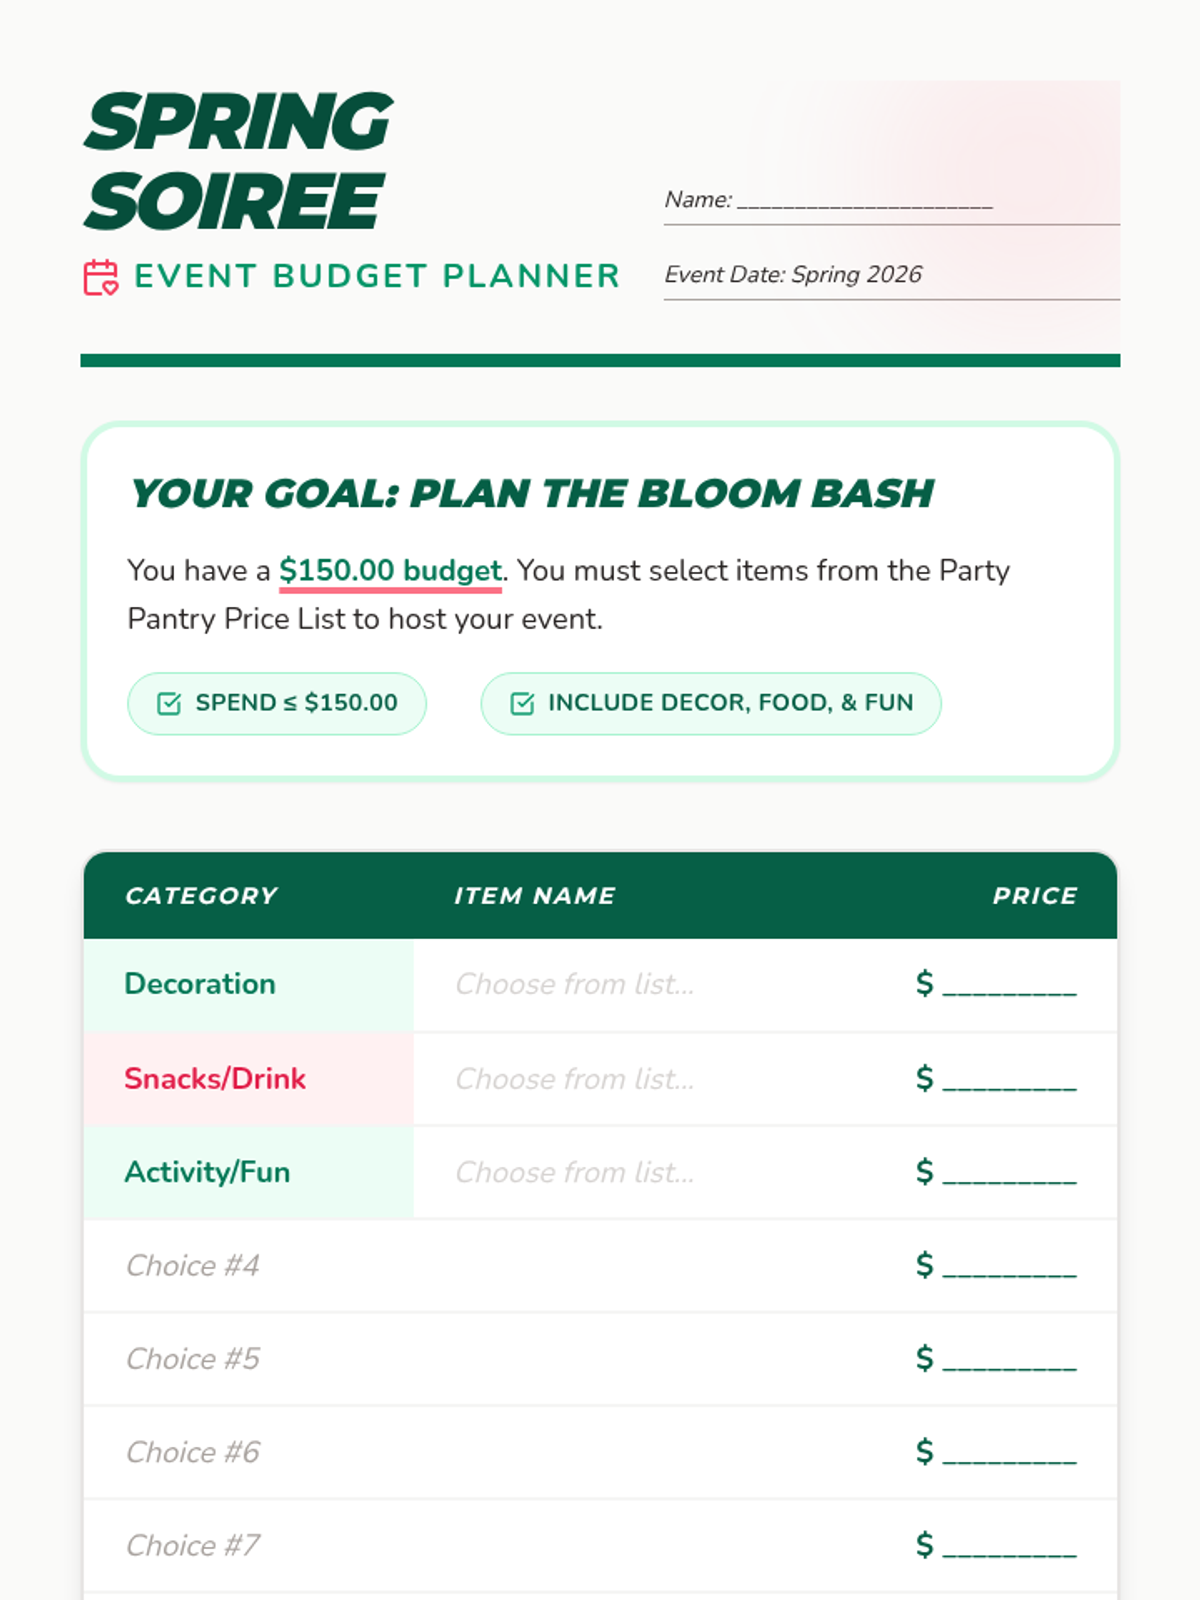Screen dimensions: 1200x1600
Task: Click the Choice #7 entry row
Action: [600, 1546]
